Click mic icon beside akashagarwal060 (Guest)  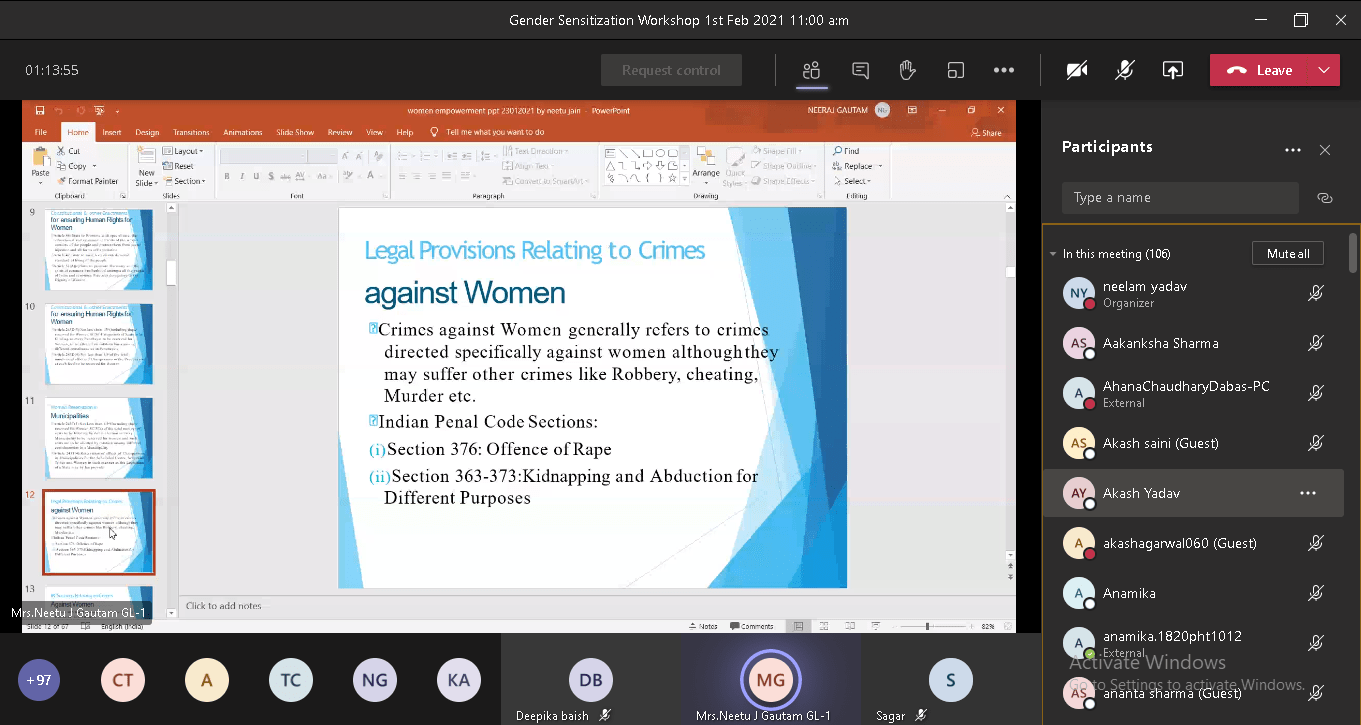[1316, 543]
